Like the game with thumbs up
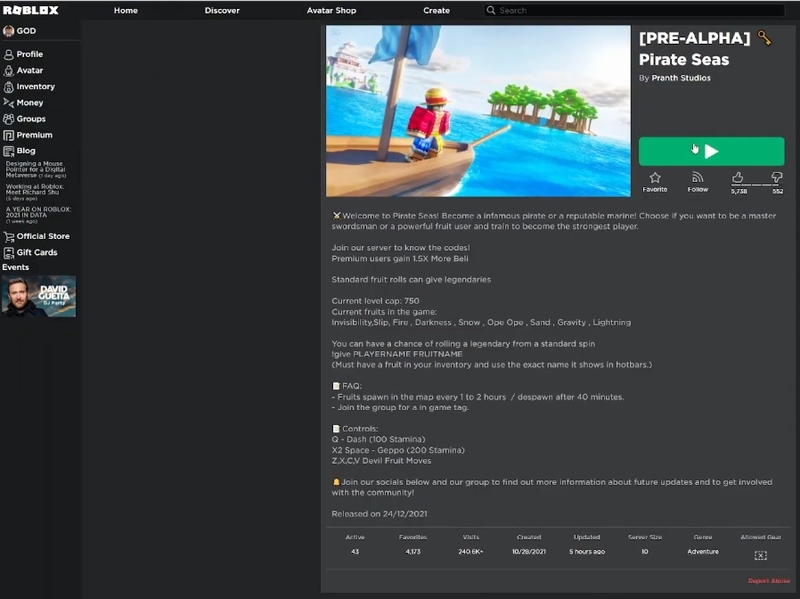The width and height of the screenshot is (800, 599). [737, 178]
